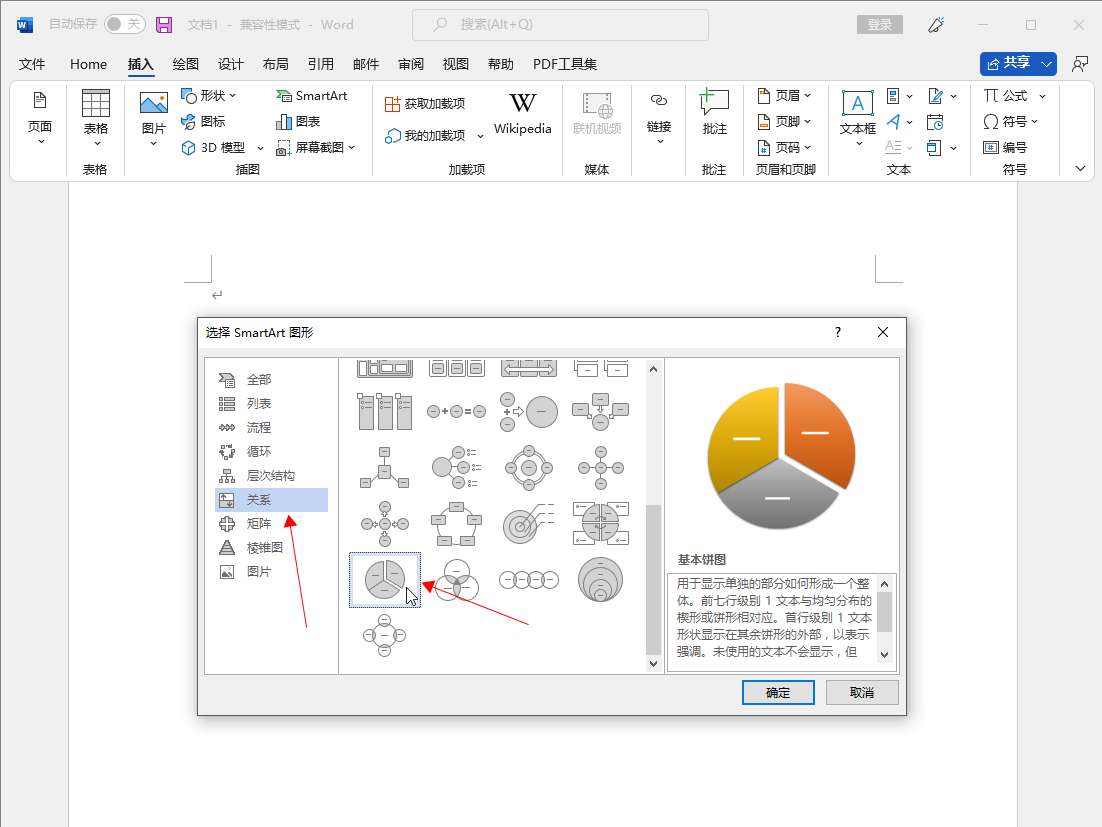Select the 矩阵 matrix category

[271, 523]
